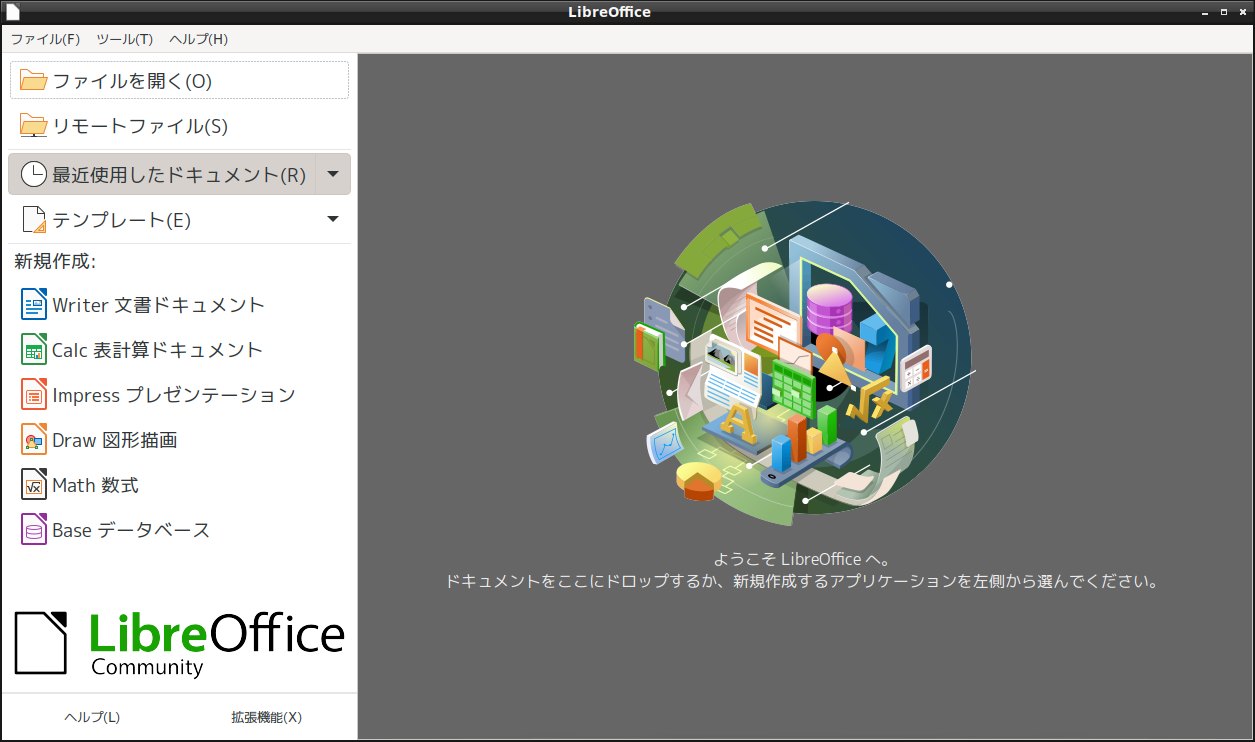The image size is (1255, 742).
Task: Click the Impress プレゼンテーション label
Action: pos(174,395)
